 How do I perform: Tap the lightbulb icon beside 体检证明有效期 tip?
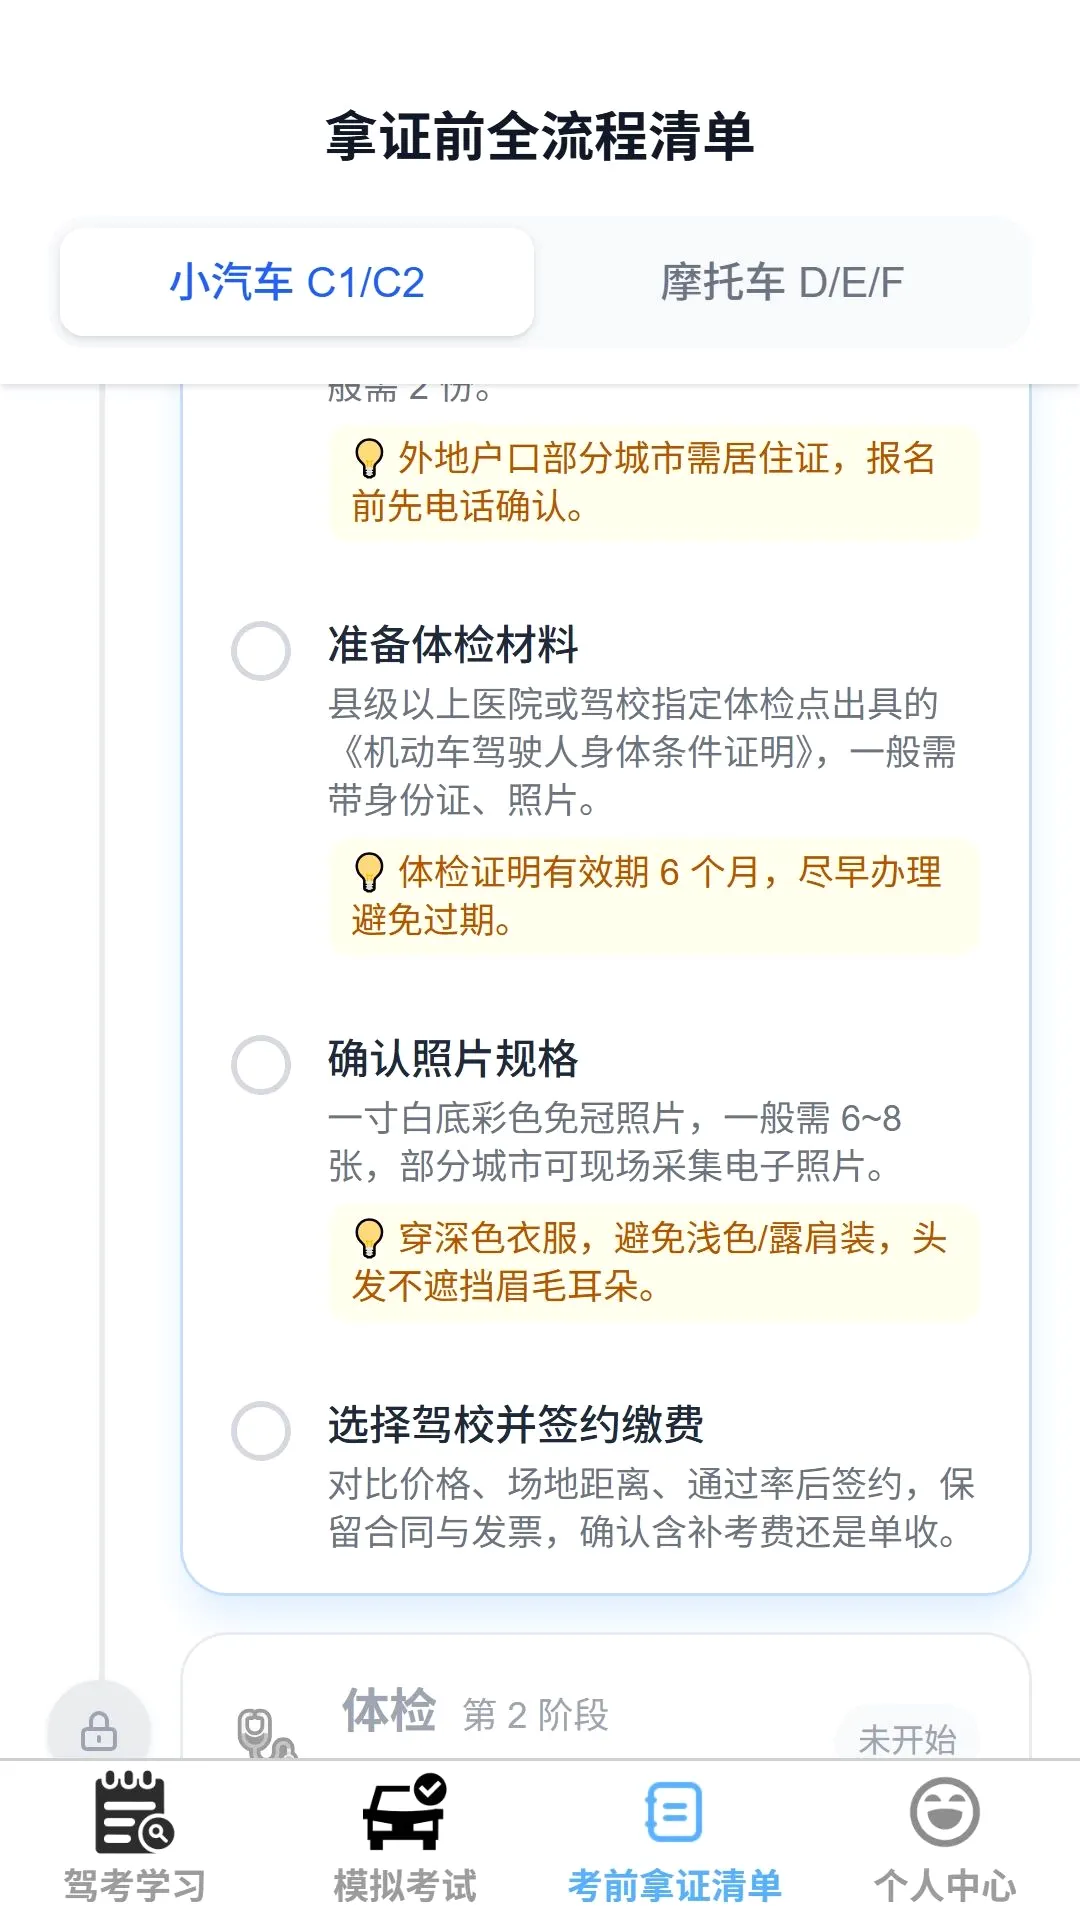pyautogui.click(x=369, y=872)
